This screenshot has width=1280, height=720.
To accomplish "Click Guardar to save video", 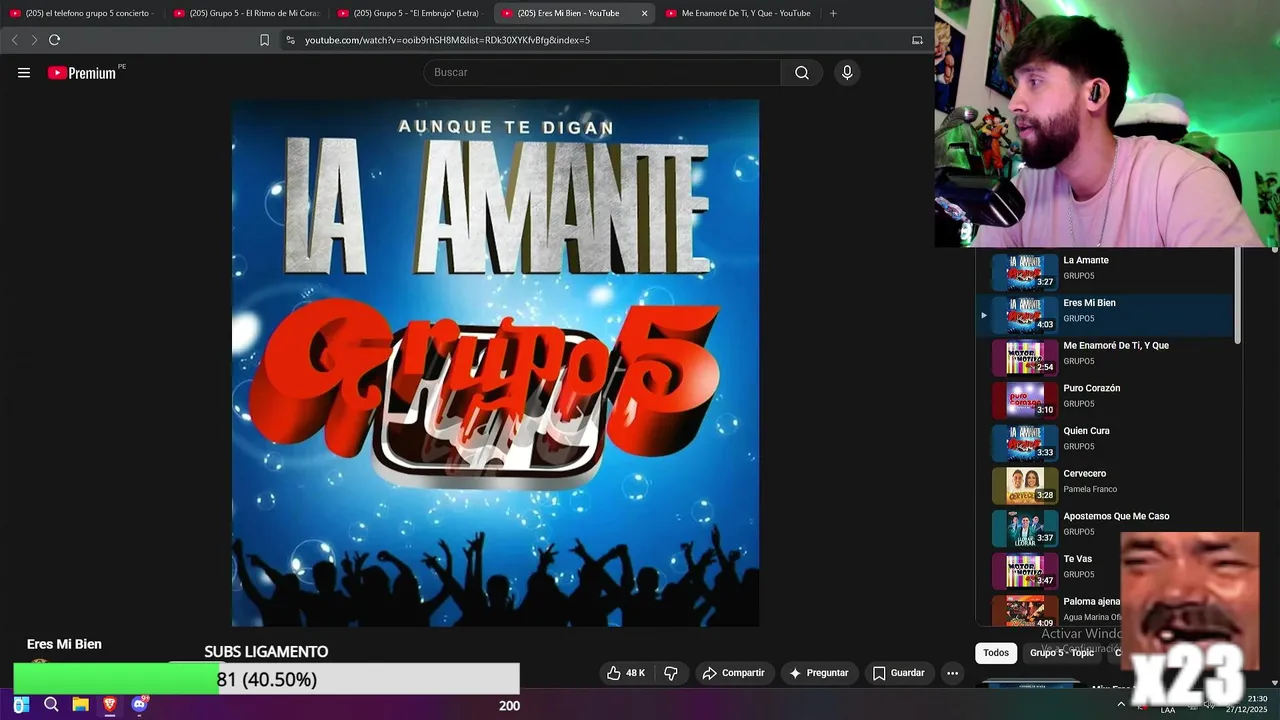I will pyautogui.click(x=898, y=673).
